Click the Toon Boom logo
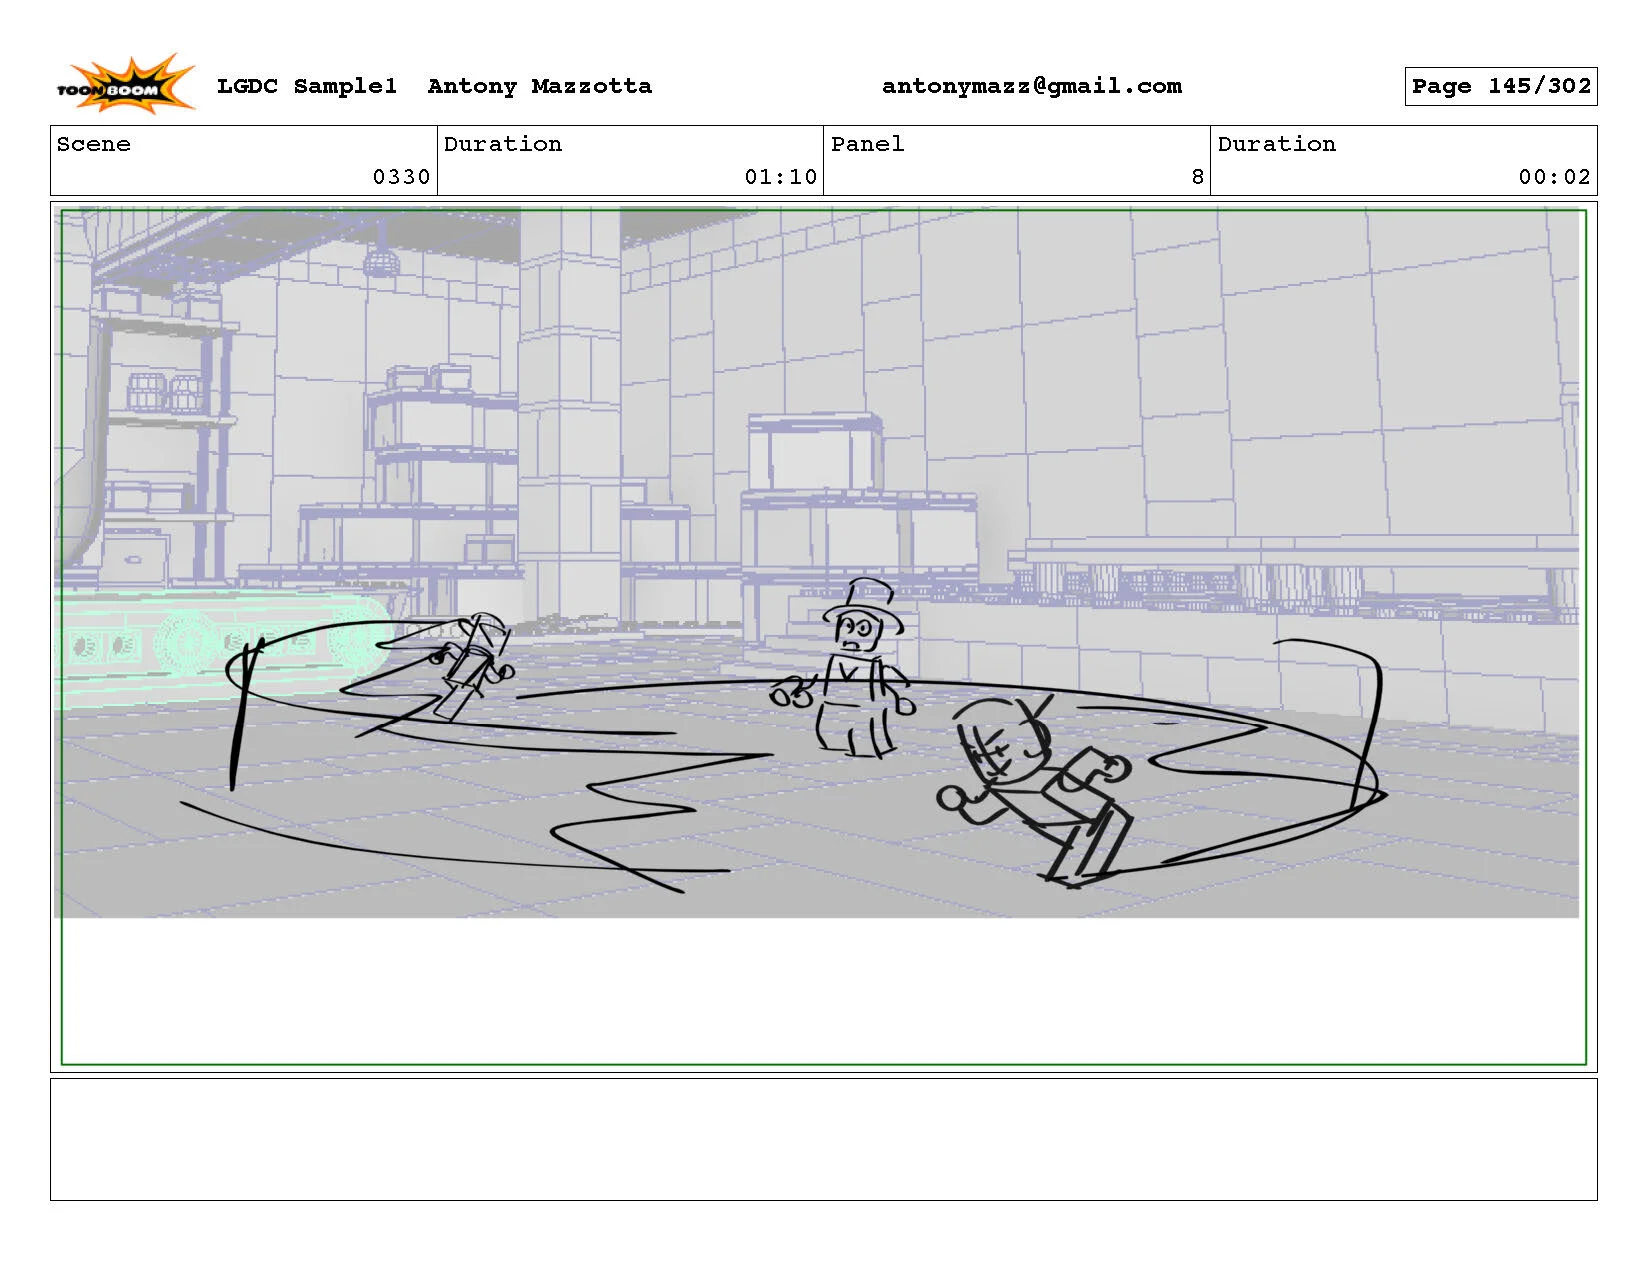This screenshot has height=1276, width=1648. click(125, 83)
